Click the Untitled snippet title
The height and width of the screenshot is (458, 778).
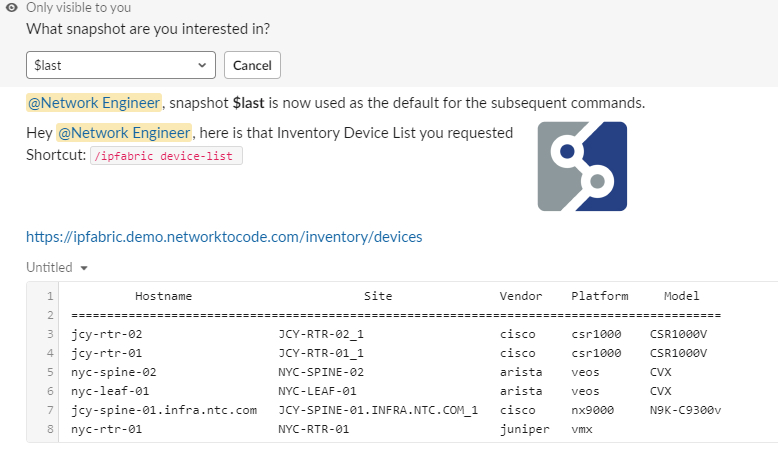coord(49,267)
